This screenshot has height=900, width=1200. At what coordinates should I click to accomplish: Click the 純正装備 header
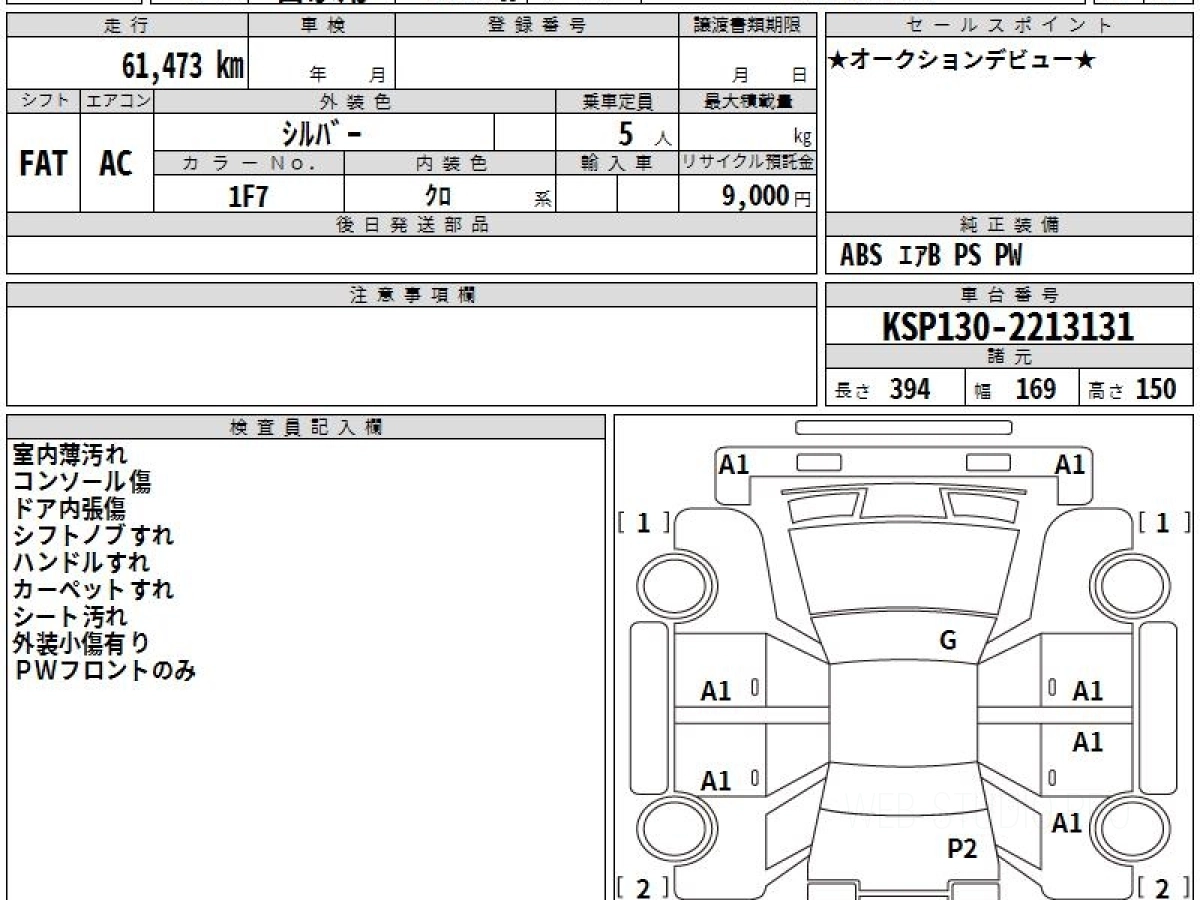tap(1009, 225)
